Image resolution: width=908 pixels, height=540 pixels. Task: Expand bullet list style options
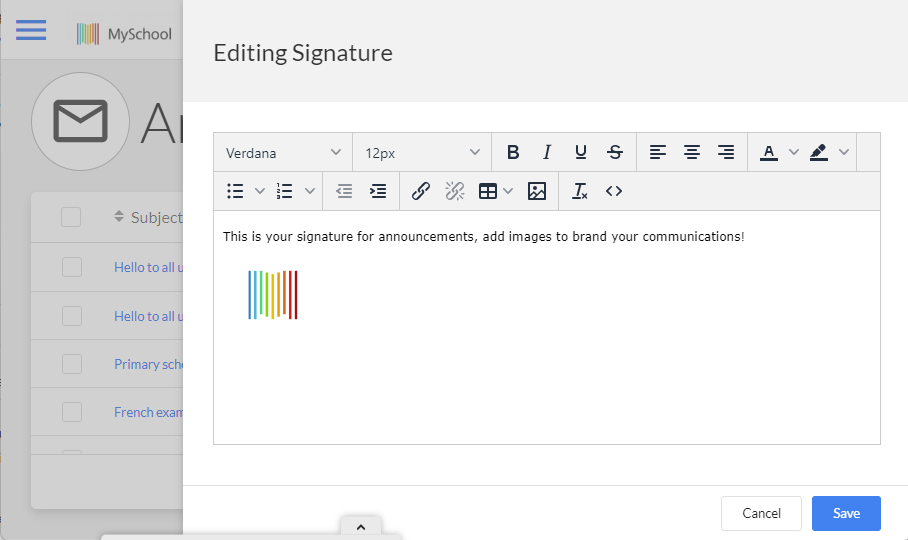[x=260, y=191]
